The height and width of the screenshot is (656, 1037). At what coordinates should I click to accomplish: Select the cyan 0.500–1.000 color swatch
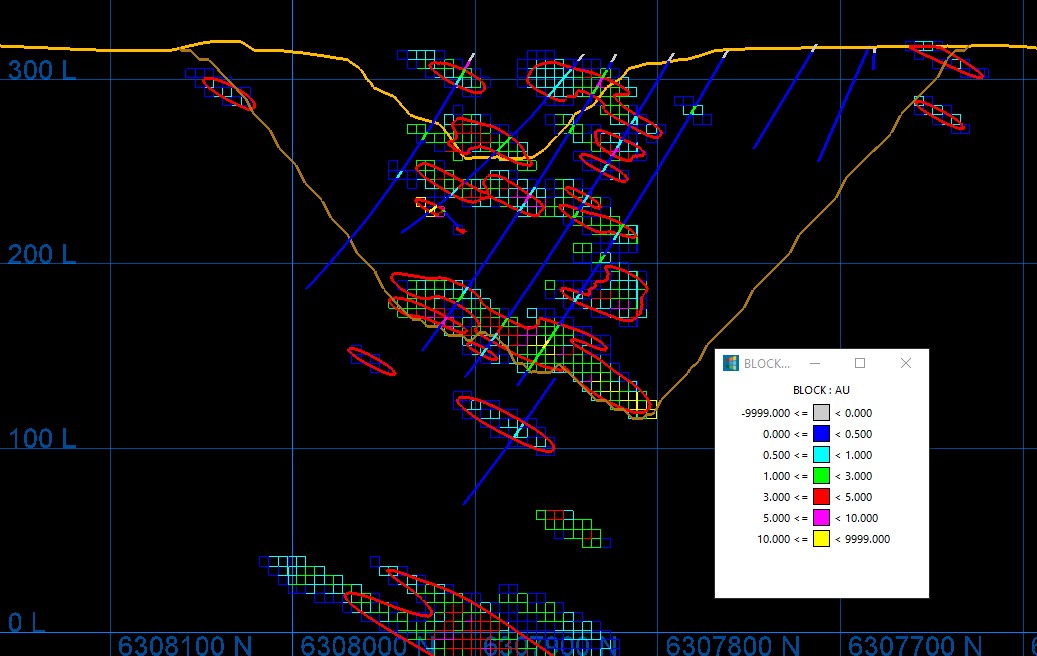pos(821,455)
